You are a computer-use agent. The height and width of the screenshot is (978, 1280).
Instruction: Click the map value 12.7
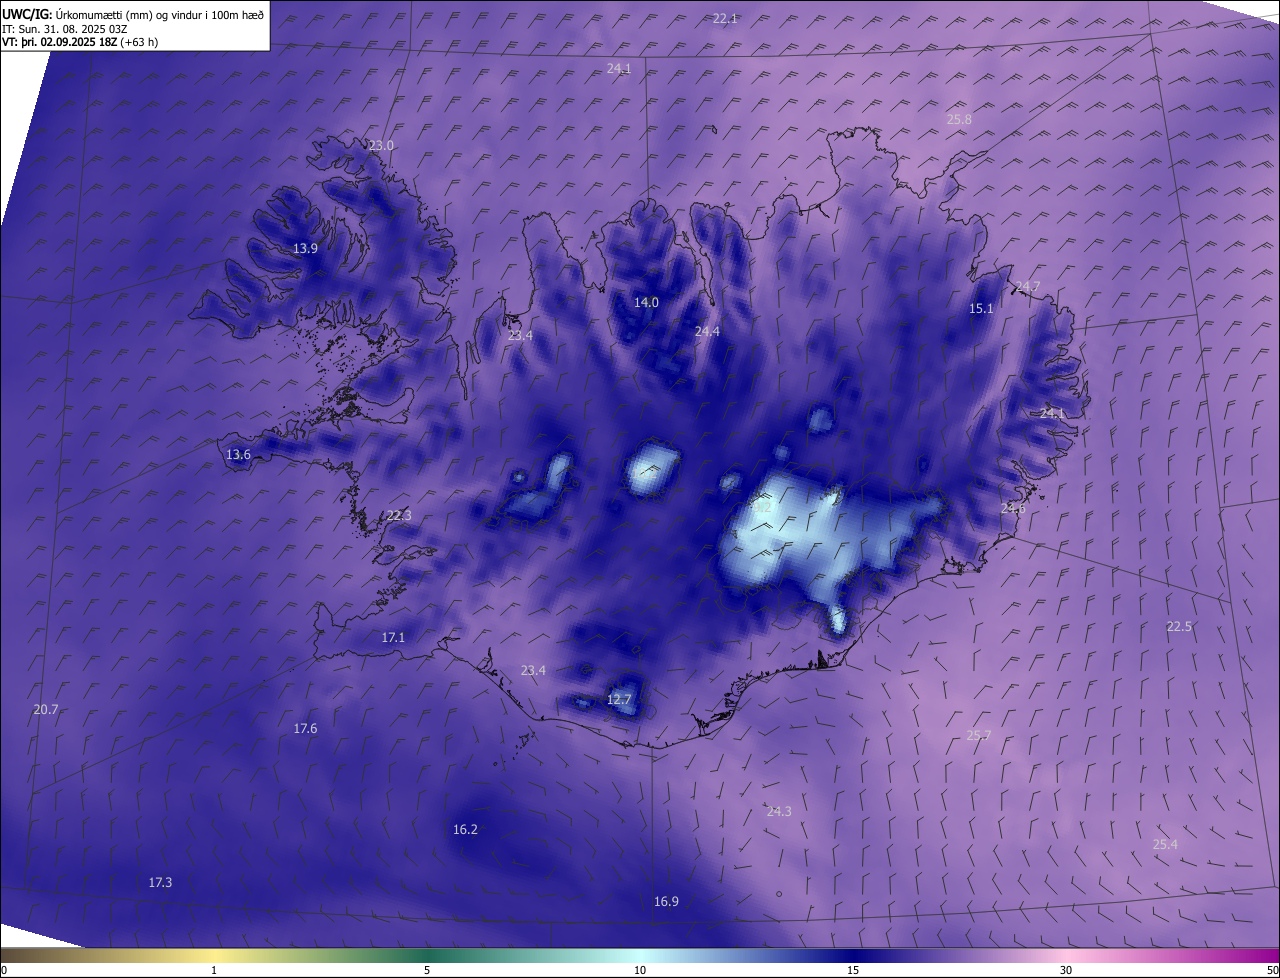619,699
